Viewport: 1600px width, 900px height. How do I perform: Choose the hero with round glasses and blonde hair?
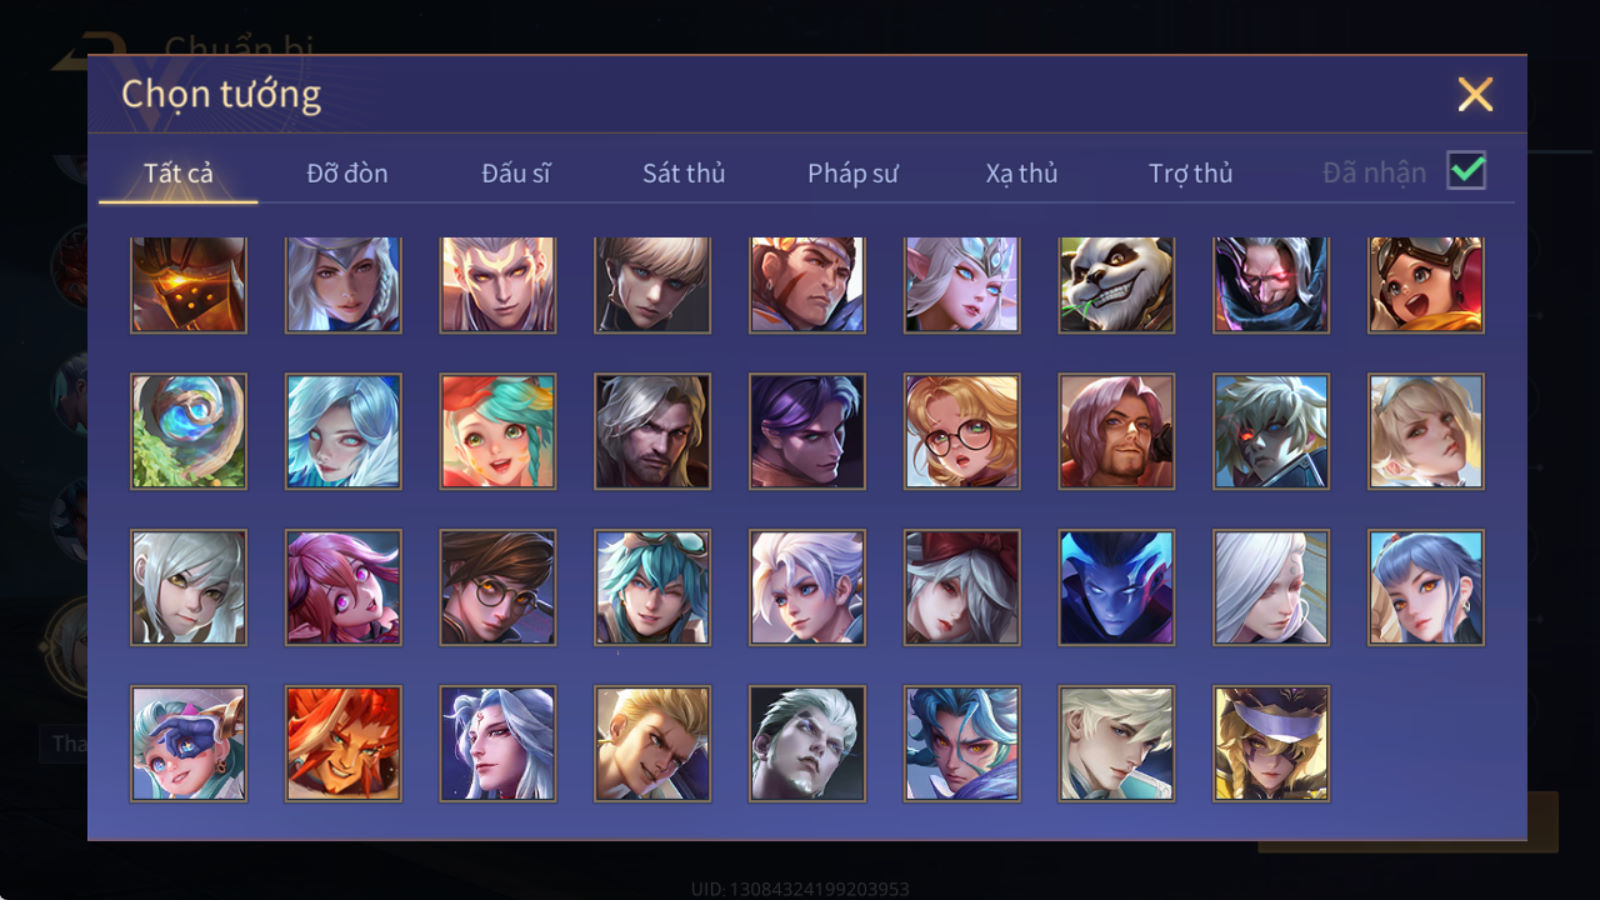click(961, 431)
